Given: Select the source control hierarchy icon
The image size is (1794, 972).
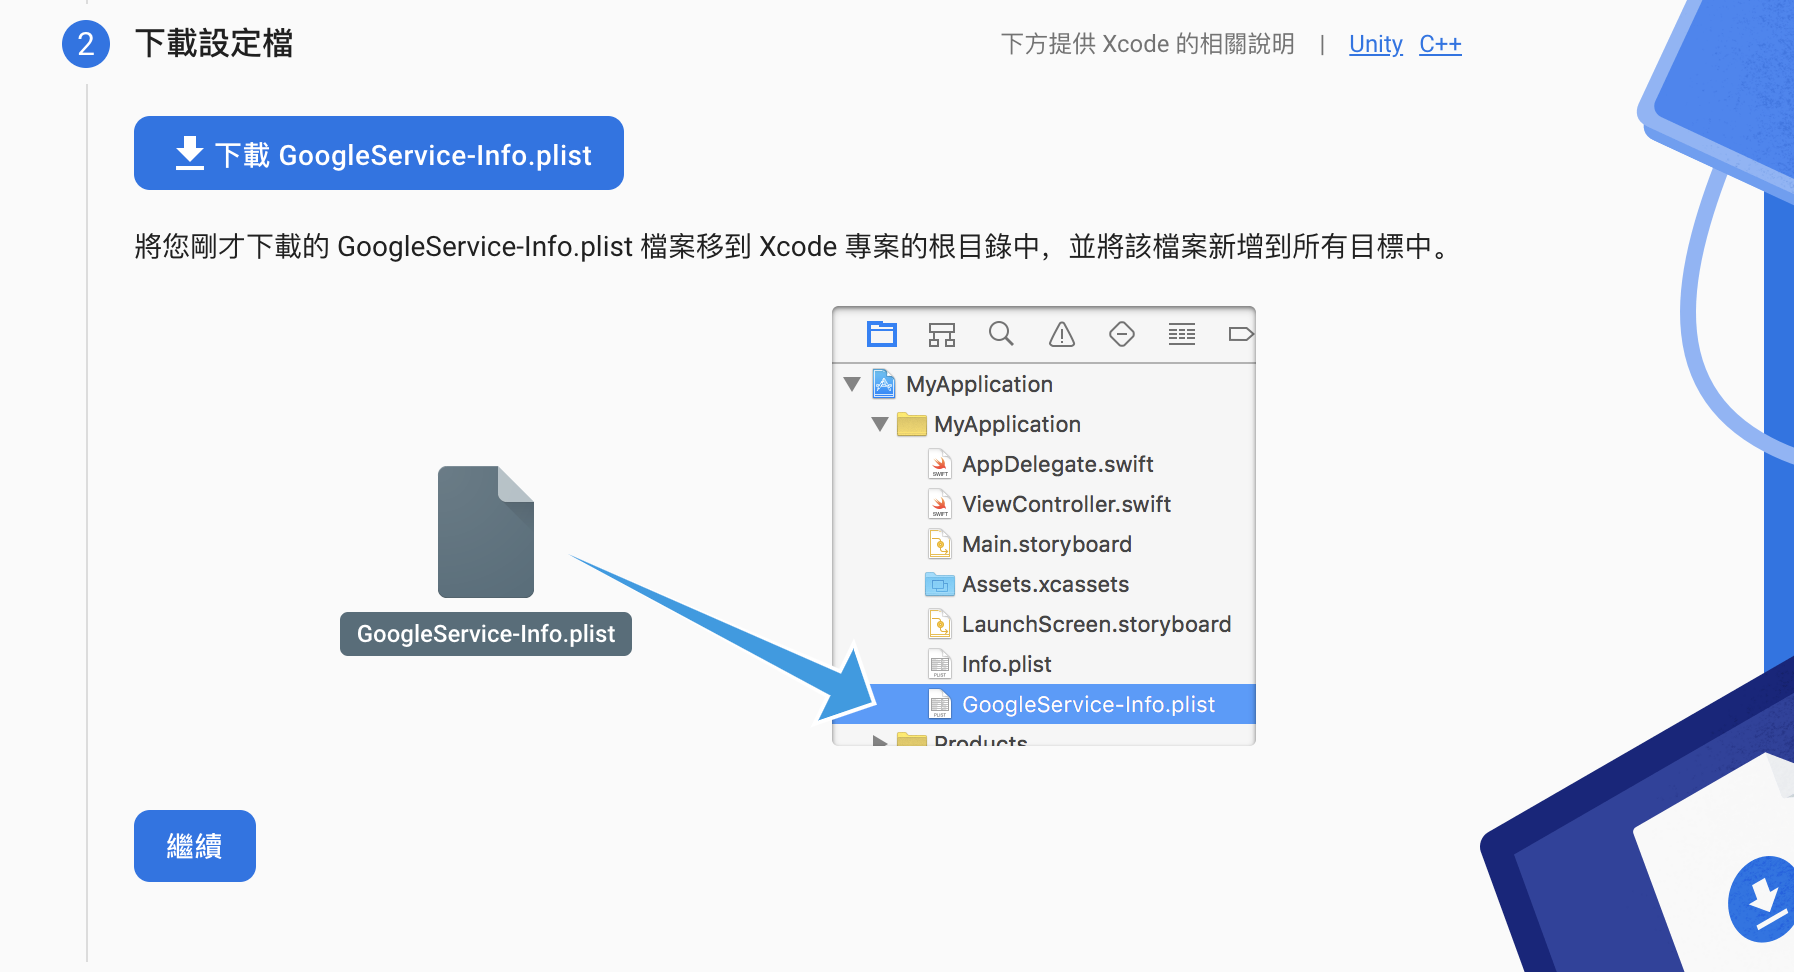Looking at the screenshot, I should coord(942,334).
